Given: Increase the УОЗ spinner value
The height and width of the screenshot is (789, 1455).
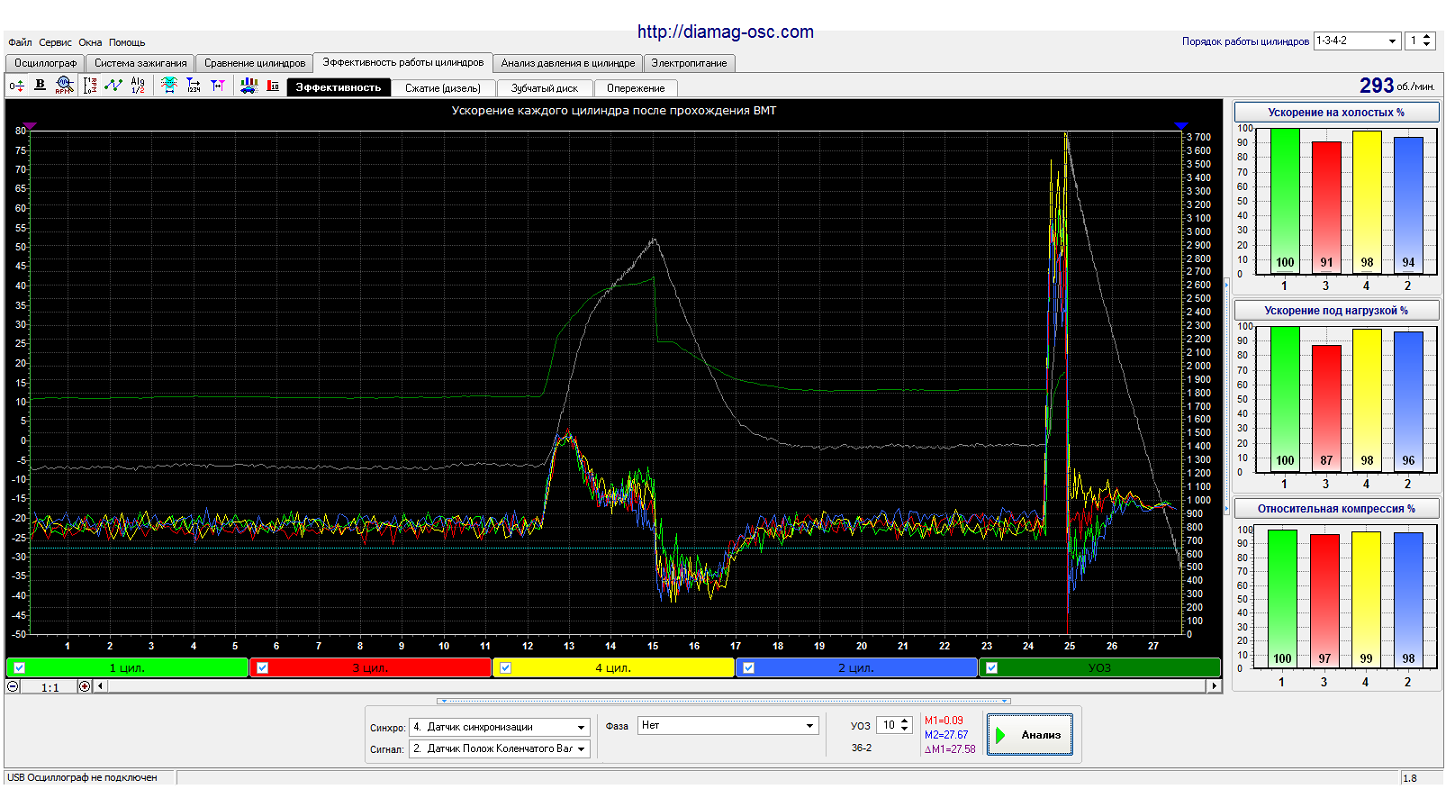Looking at the screenshot, I should [906, 721].
